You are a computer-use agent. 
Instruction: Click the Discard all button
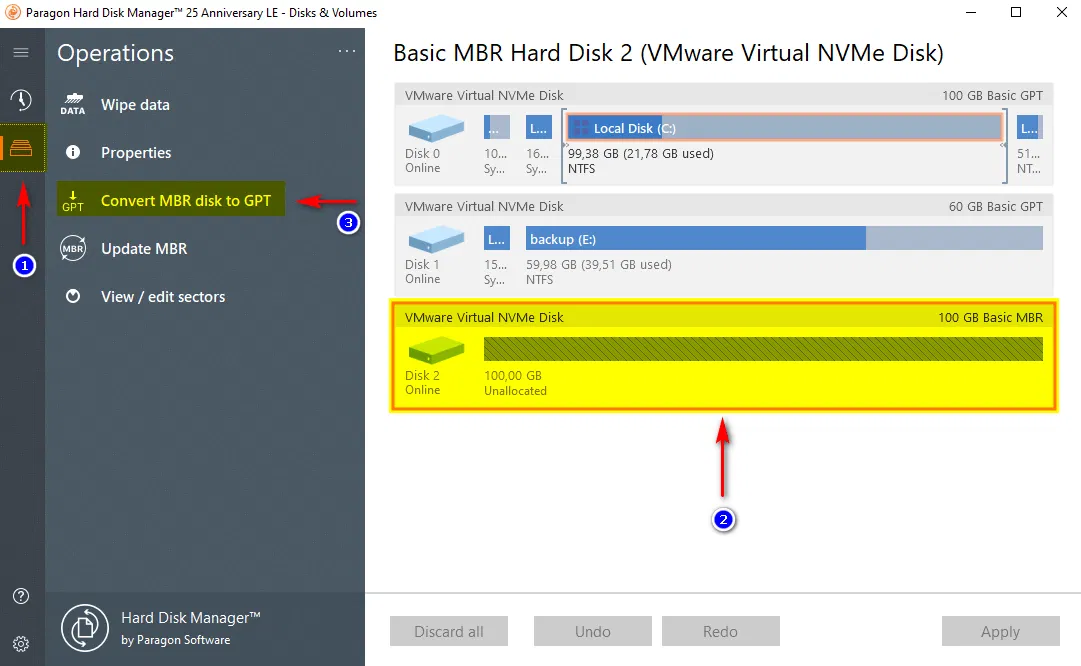[449, 631]
